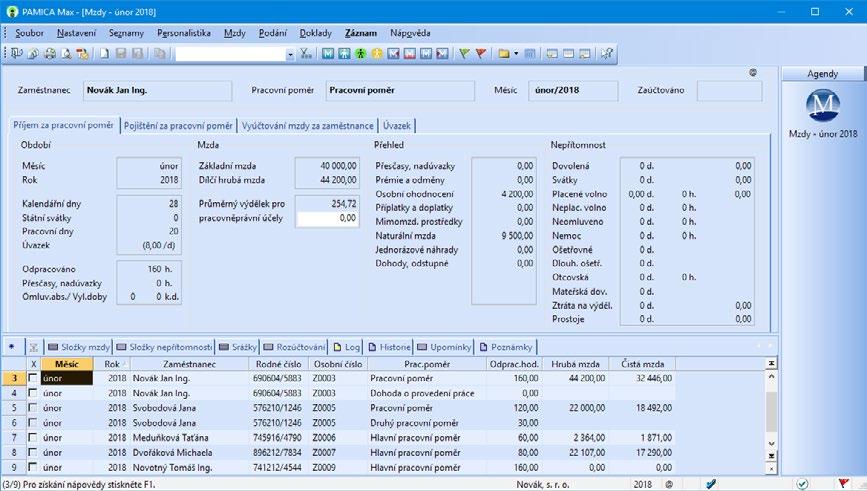Screen dimensions: 867x491
Task: Open the Záznam menu
Action: point(361,33)
